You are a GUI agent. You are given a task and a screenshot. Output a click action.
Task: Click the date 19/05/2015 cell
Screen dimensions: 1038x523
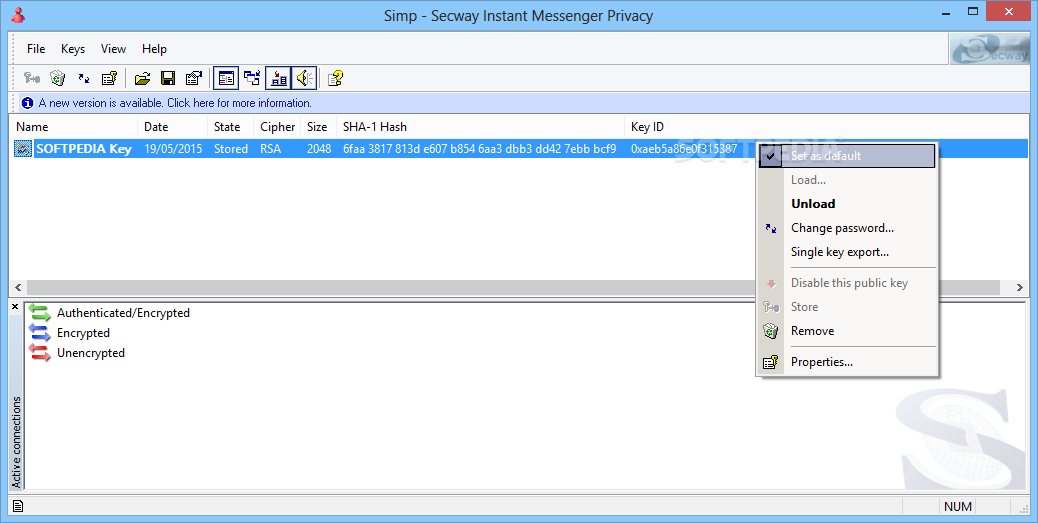[173, 149]
